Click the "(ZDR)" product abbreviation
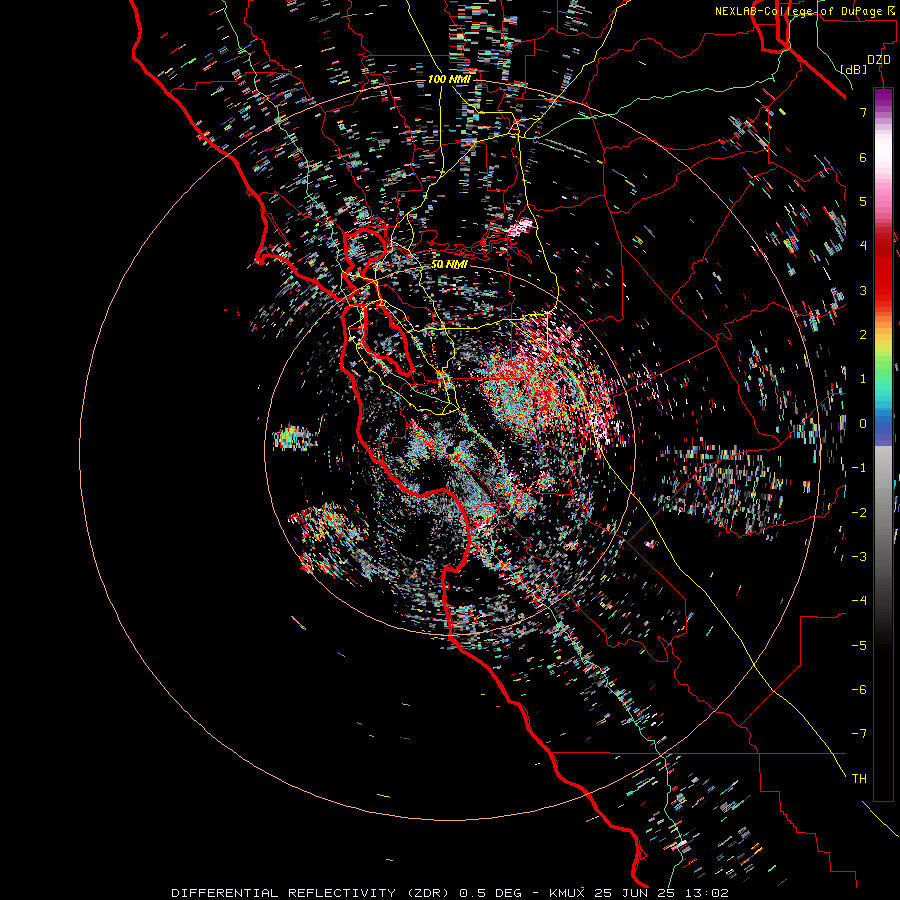 (430, 893)
